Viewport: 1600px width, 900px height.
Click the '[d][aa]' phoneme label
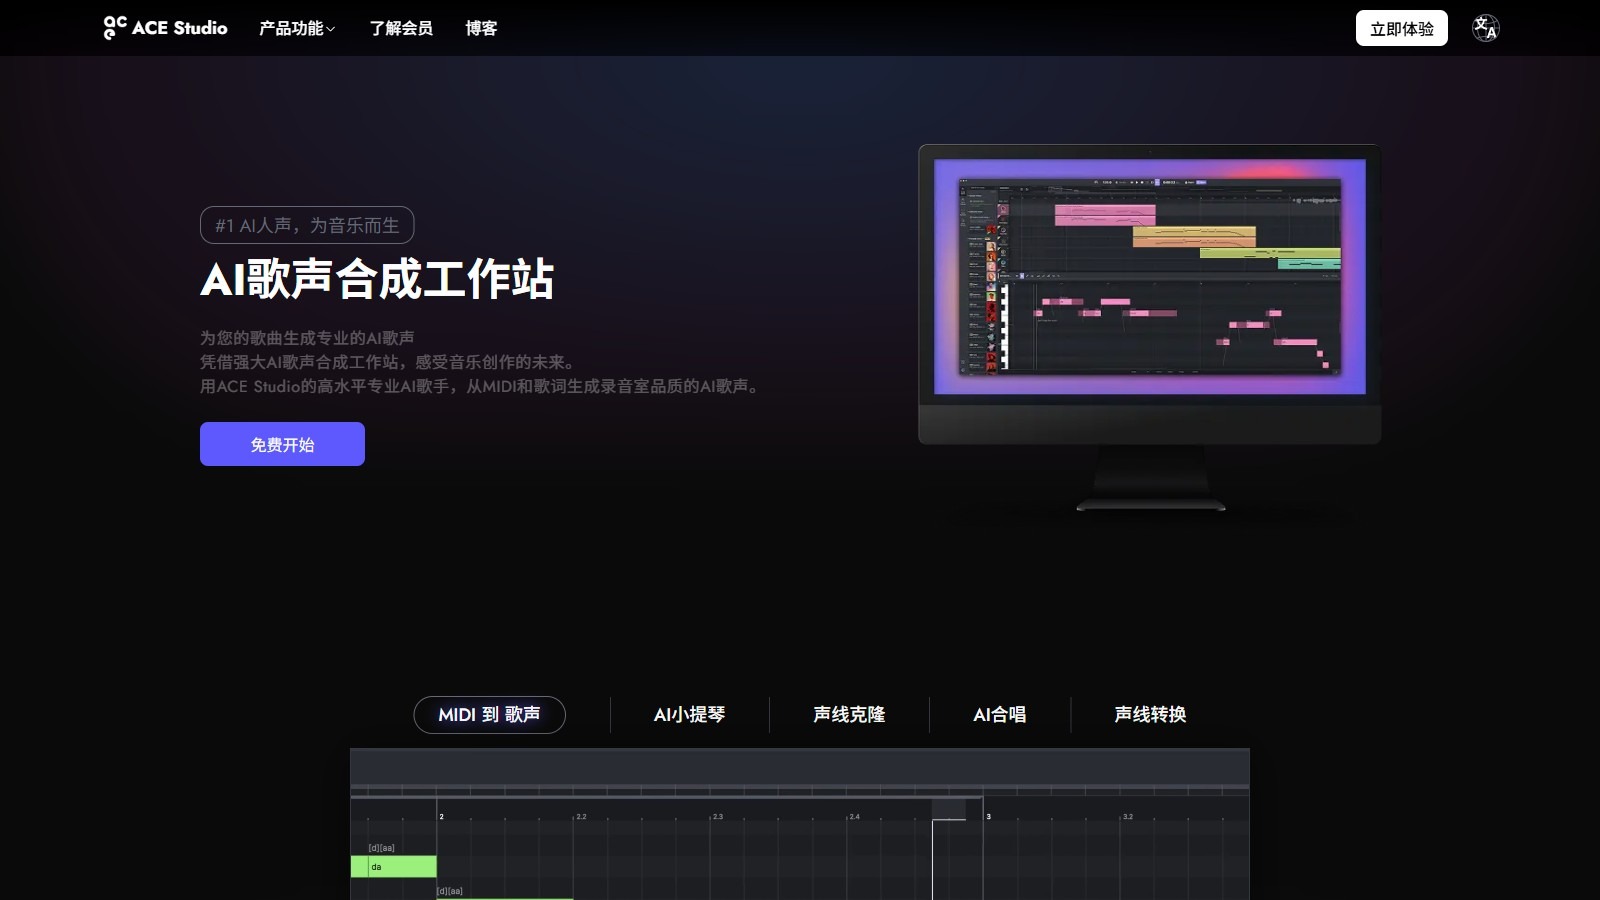coord(383,846)
